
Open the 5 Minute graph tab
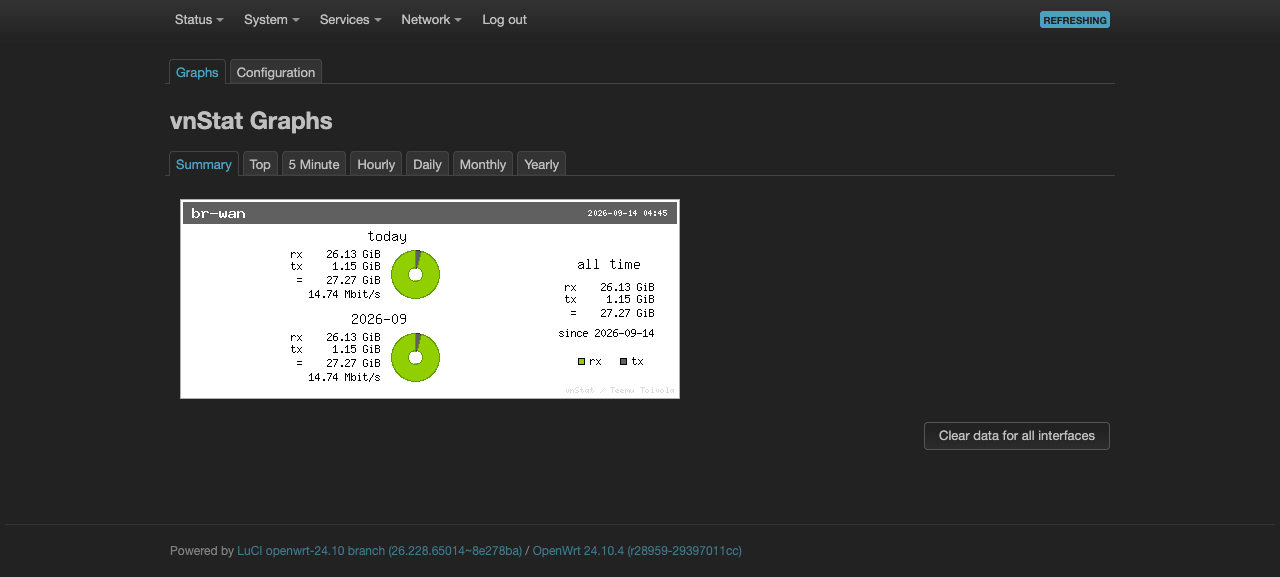tap(314, 164)
